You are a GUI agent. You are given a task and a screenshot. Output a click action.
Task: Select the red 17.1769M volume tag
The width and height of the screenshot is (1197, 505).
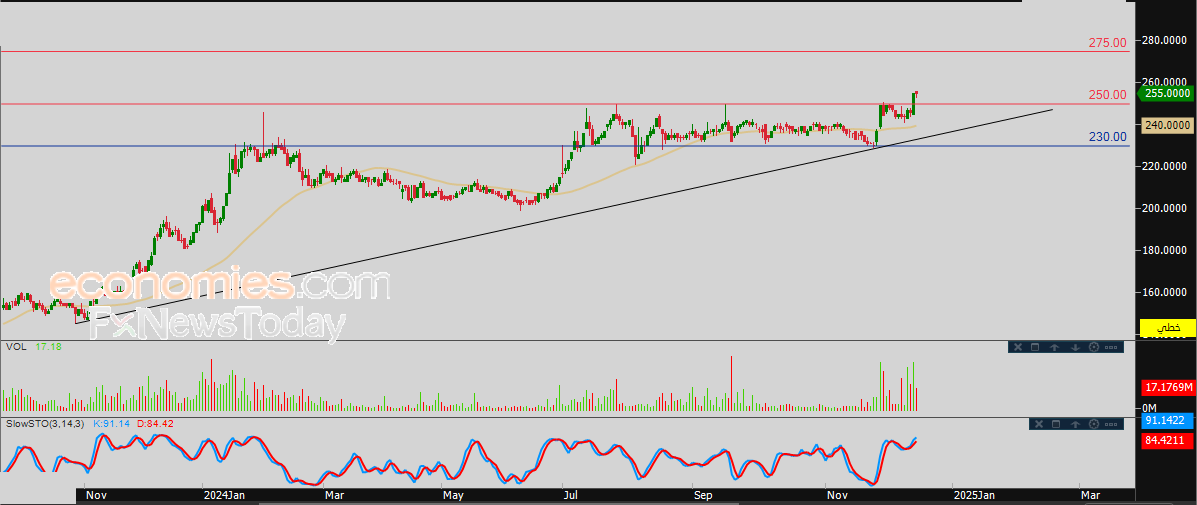(1167, 388)
